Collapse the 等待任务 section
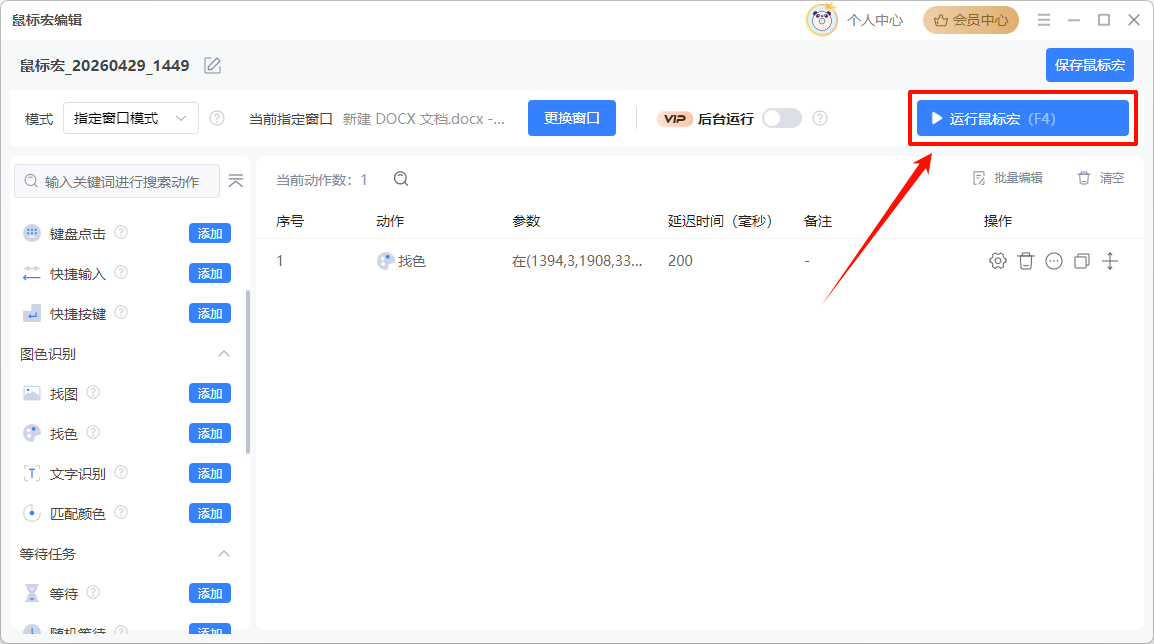1154x644 pixels. tap(224, 554)
